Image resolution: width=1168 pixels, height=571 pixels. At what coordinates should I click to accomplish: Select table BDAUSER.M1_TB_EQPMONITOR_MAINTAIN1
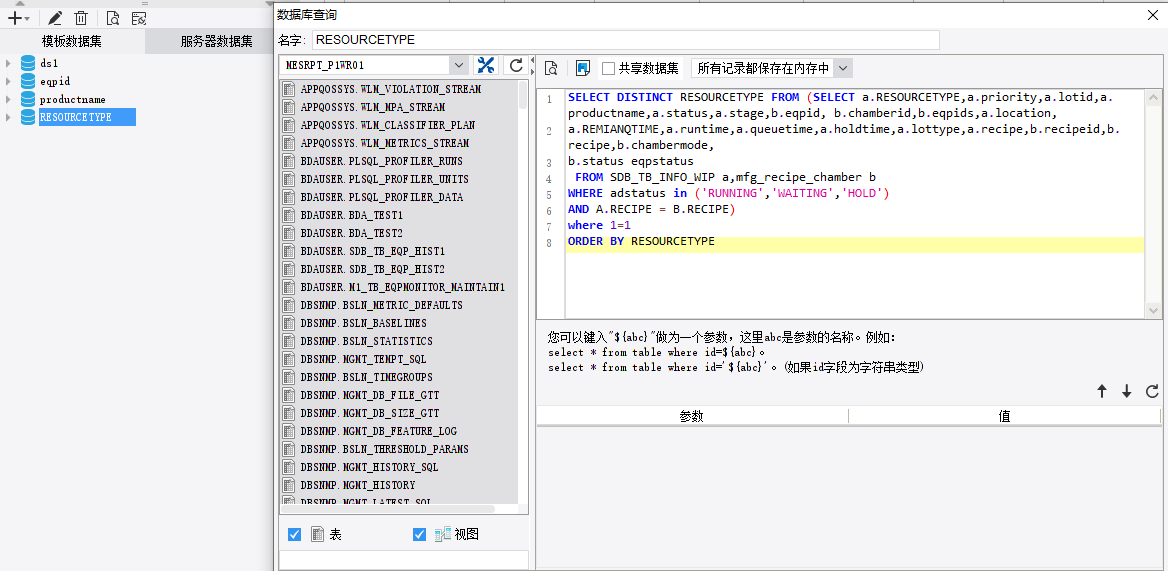coord(402,287)
